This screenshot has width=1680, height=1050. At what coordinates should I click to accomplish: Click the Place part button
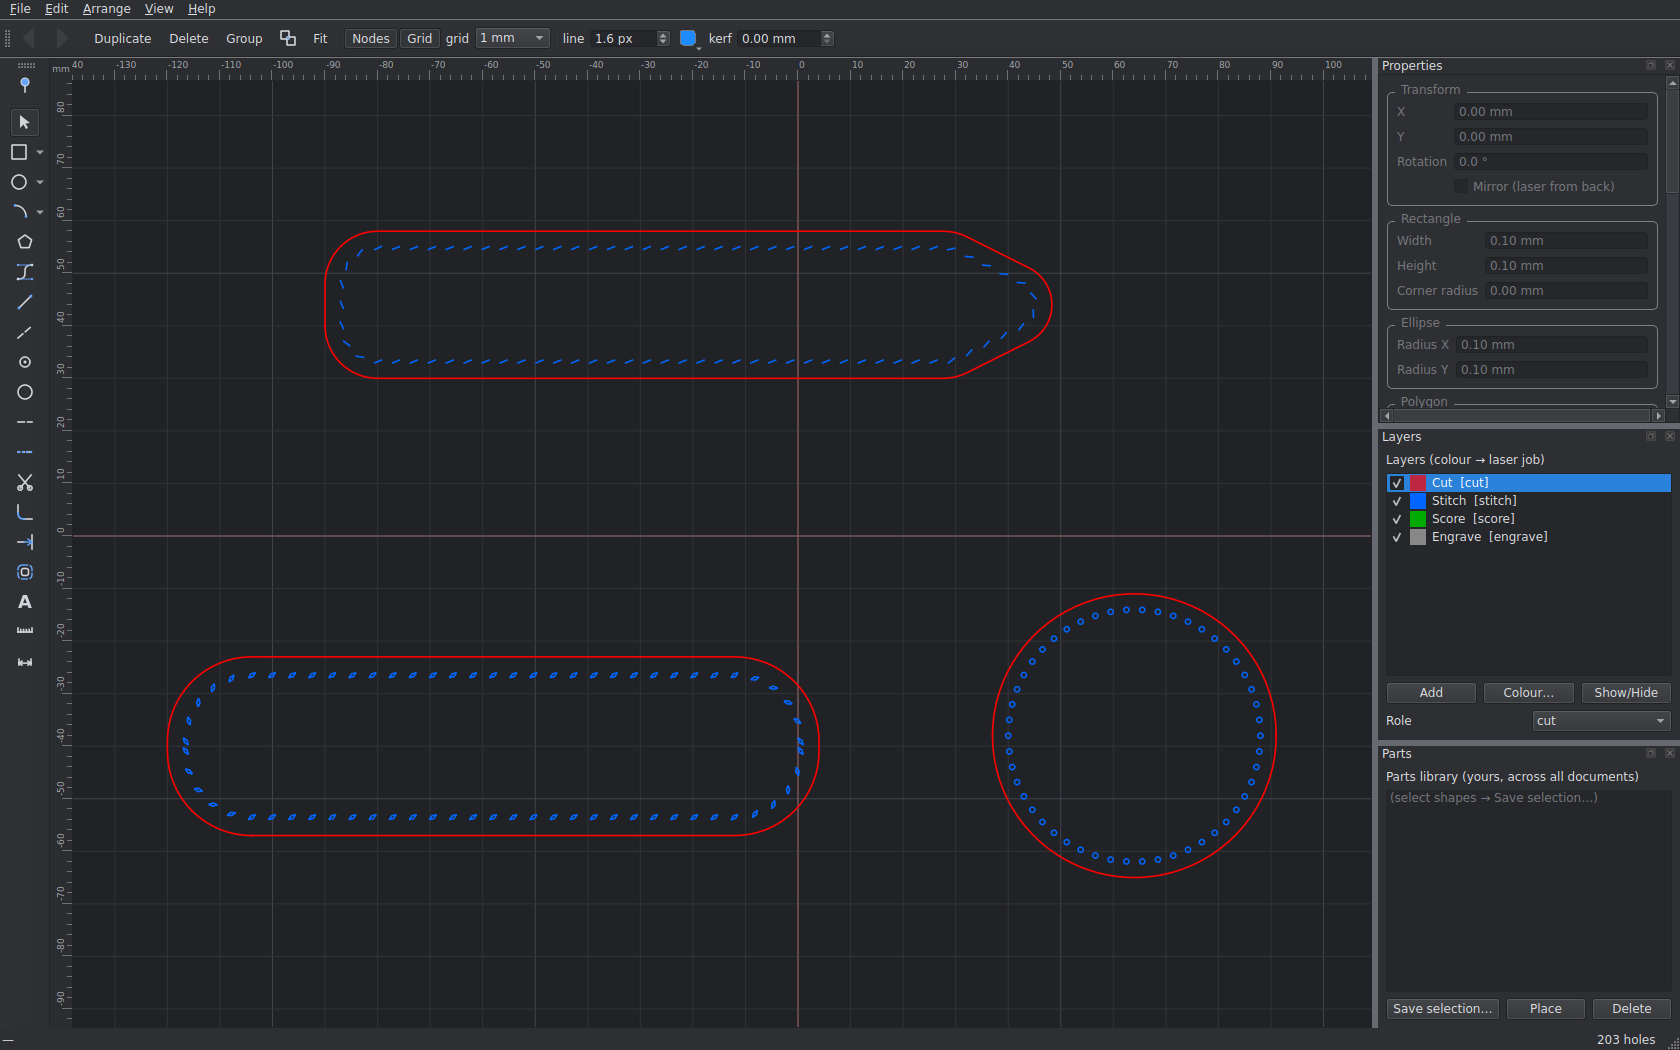(1546, 1009)
